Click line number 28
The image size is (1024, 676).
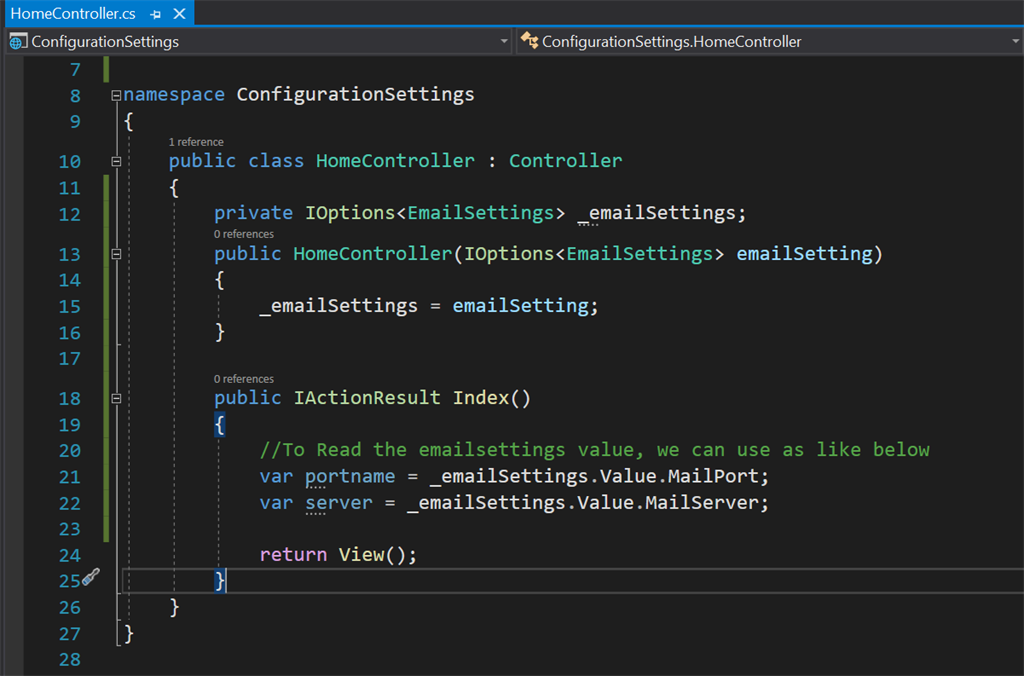click(x=70, y=660)
